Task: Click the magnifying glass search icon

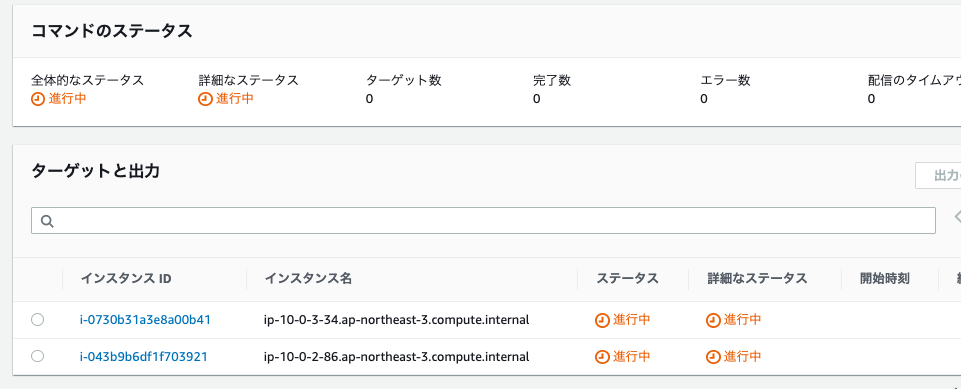Action: [x=48, y=221]
